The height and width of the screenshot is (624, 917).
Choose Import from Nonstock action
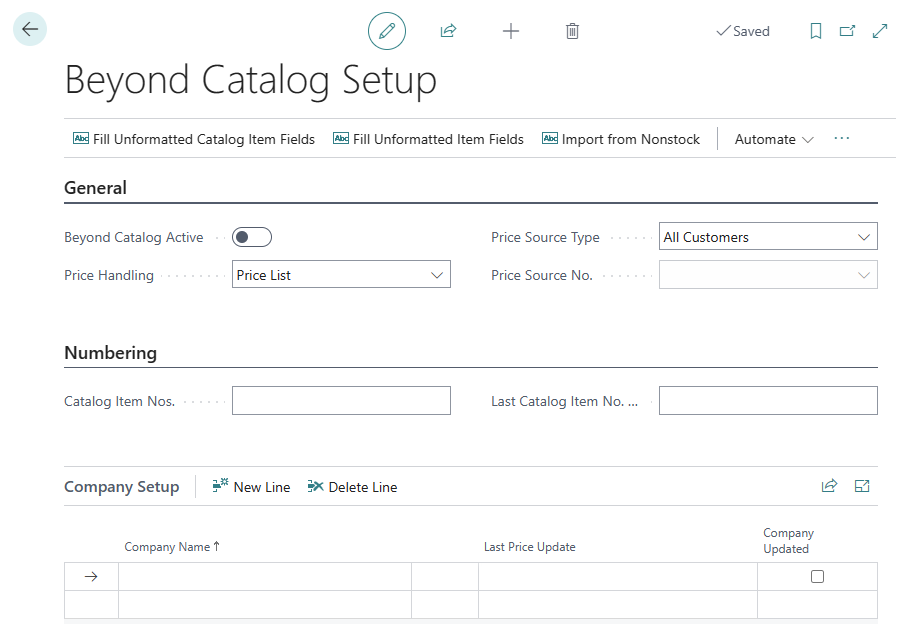621,139
